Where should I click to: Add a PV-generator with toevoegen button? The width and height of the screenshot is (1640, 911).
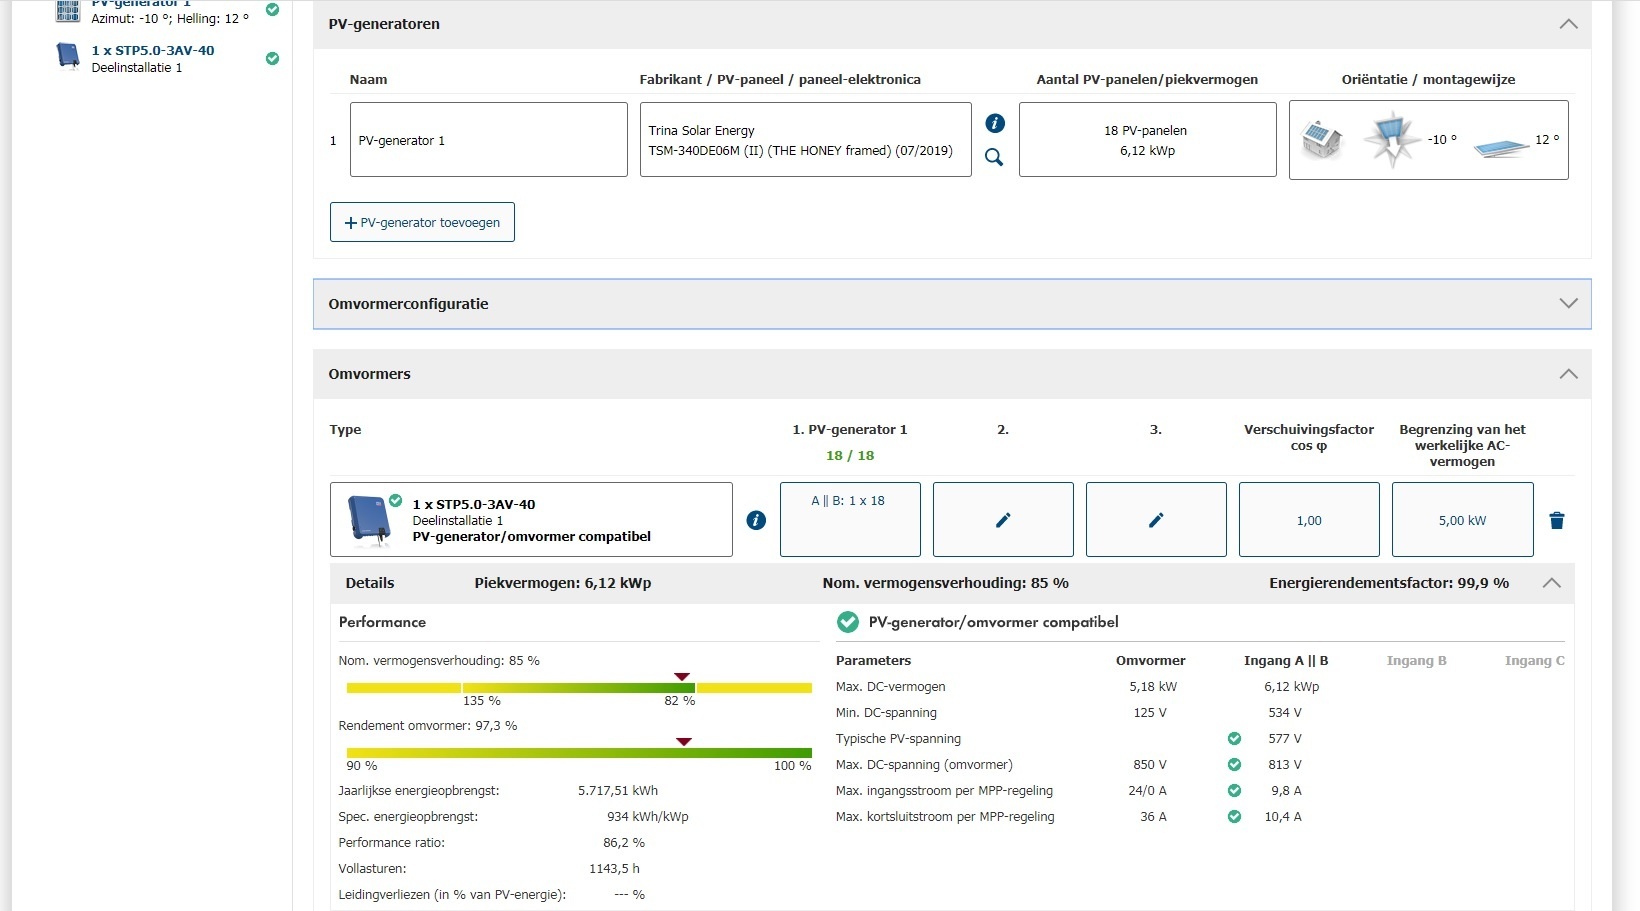coord(422,222)
